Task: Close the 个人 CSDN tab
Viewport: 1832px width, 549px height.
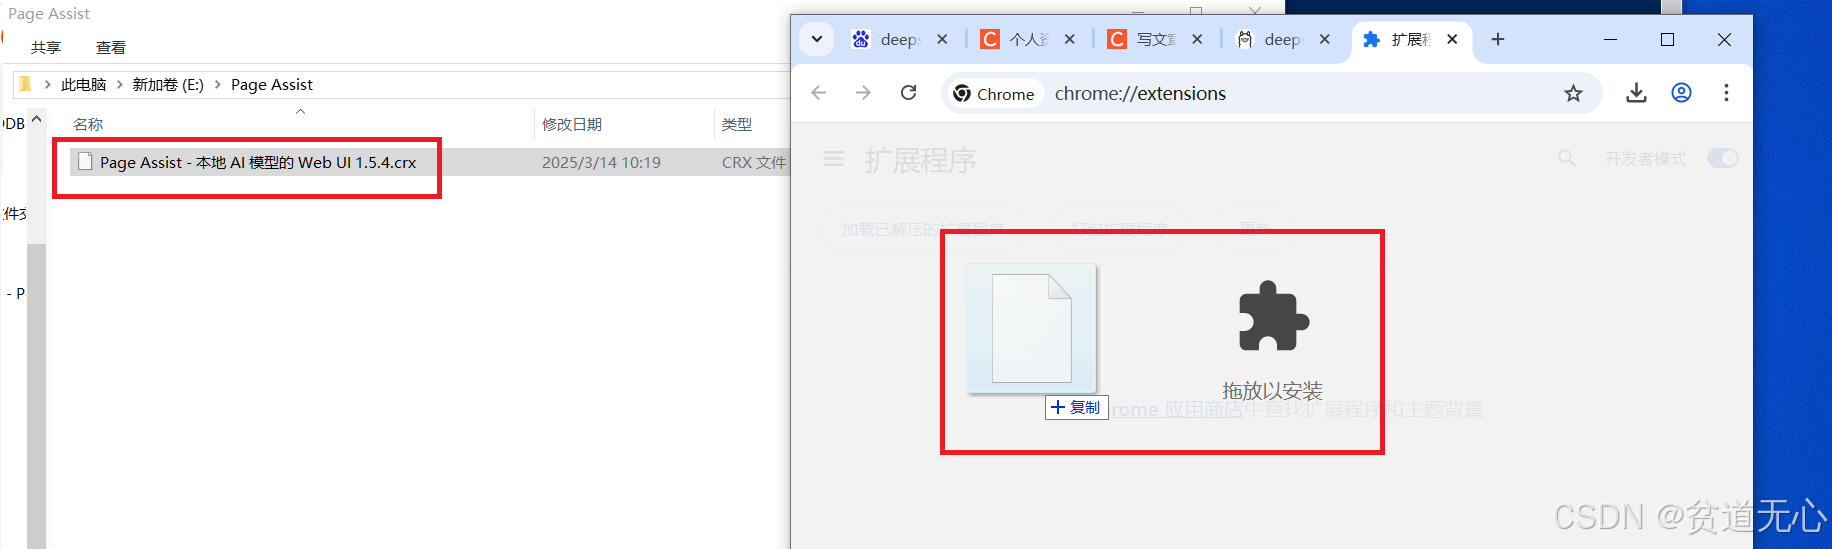Action: tap(1070, 39)
